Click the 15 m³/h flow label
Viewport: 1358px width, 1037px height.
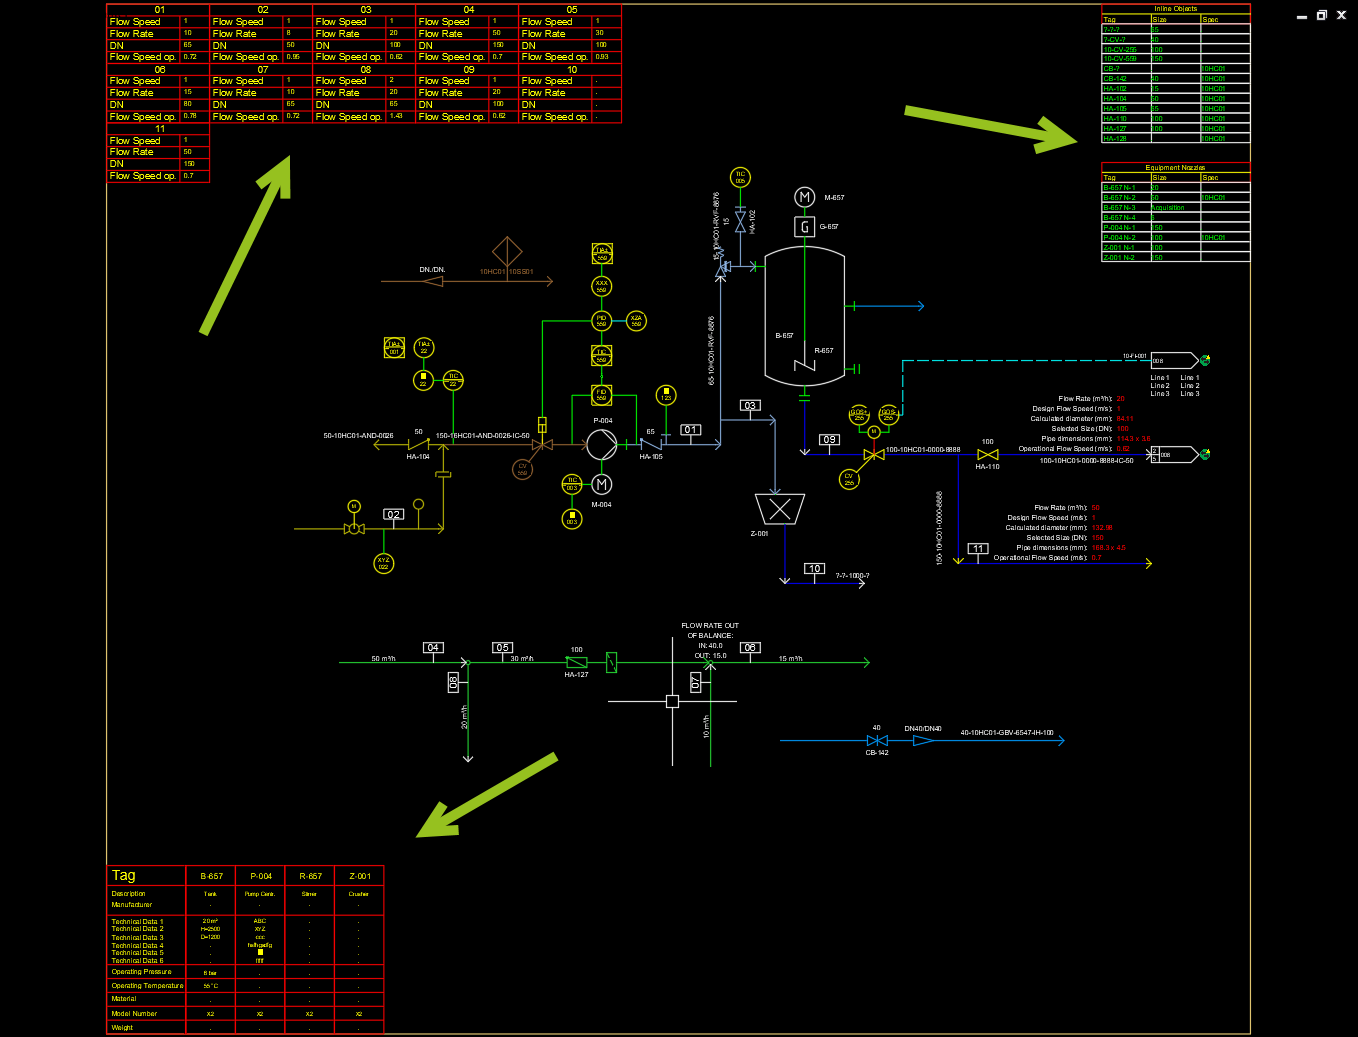(790, 659)
